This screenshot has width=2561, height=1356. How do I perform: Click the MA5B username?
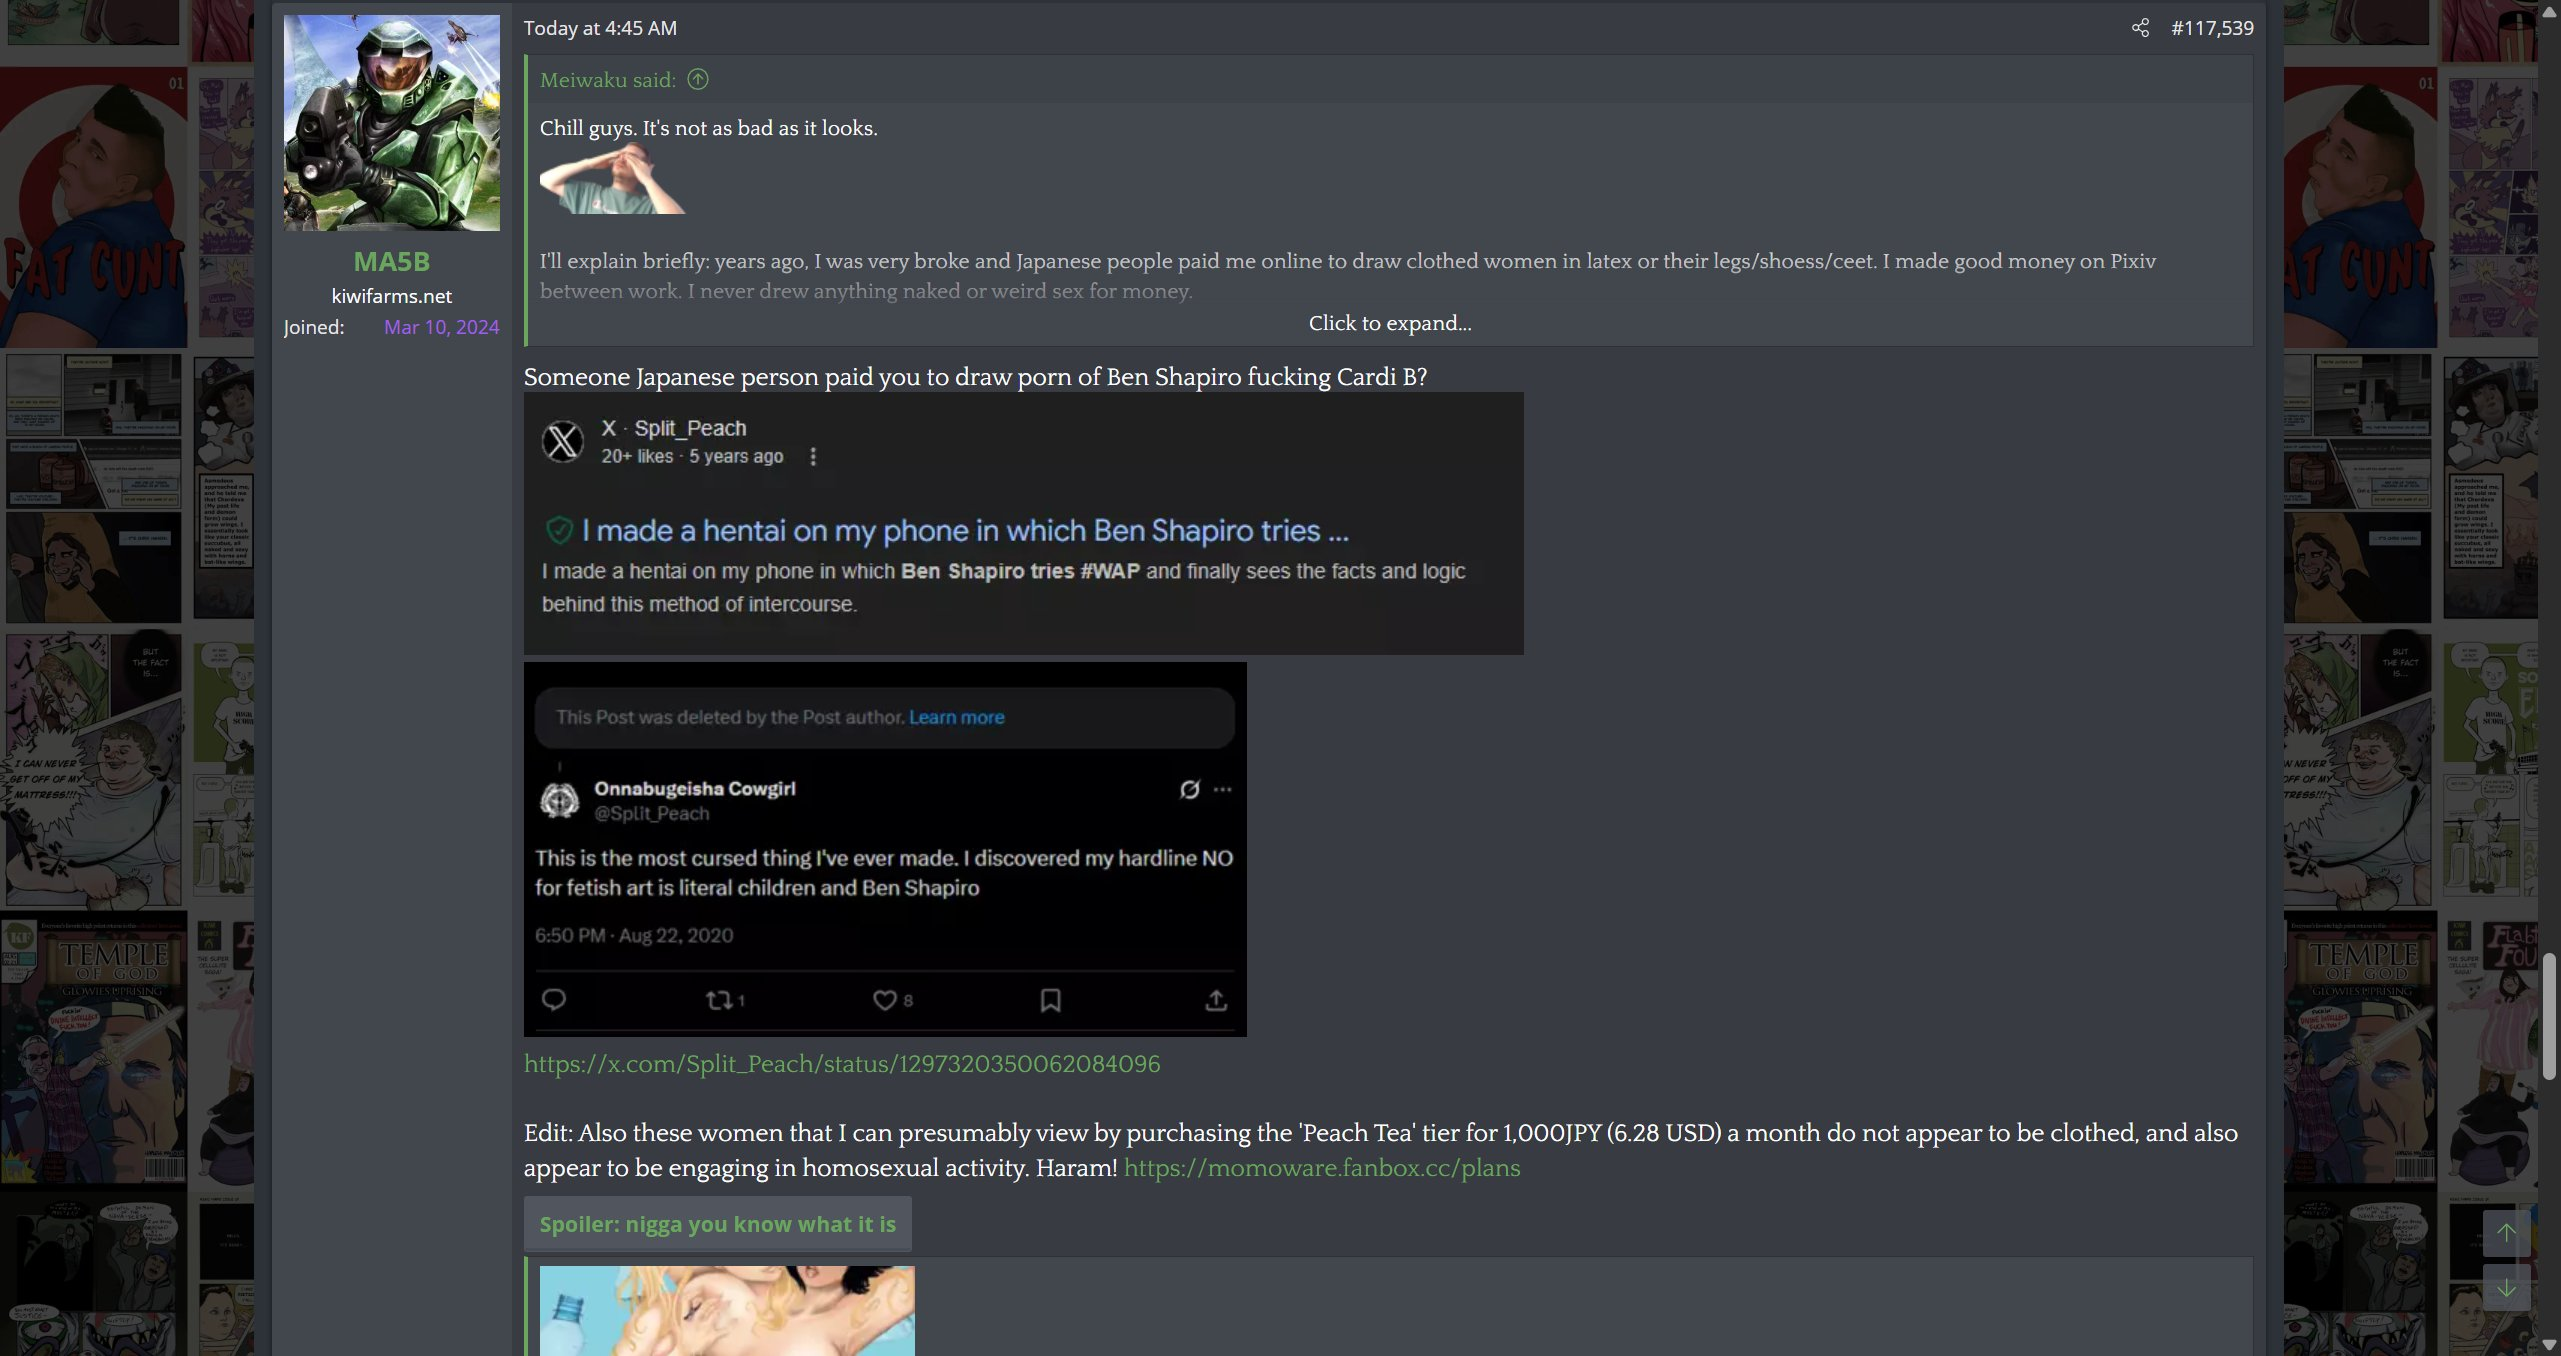[391, 261]
